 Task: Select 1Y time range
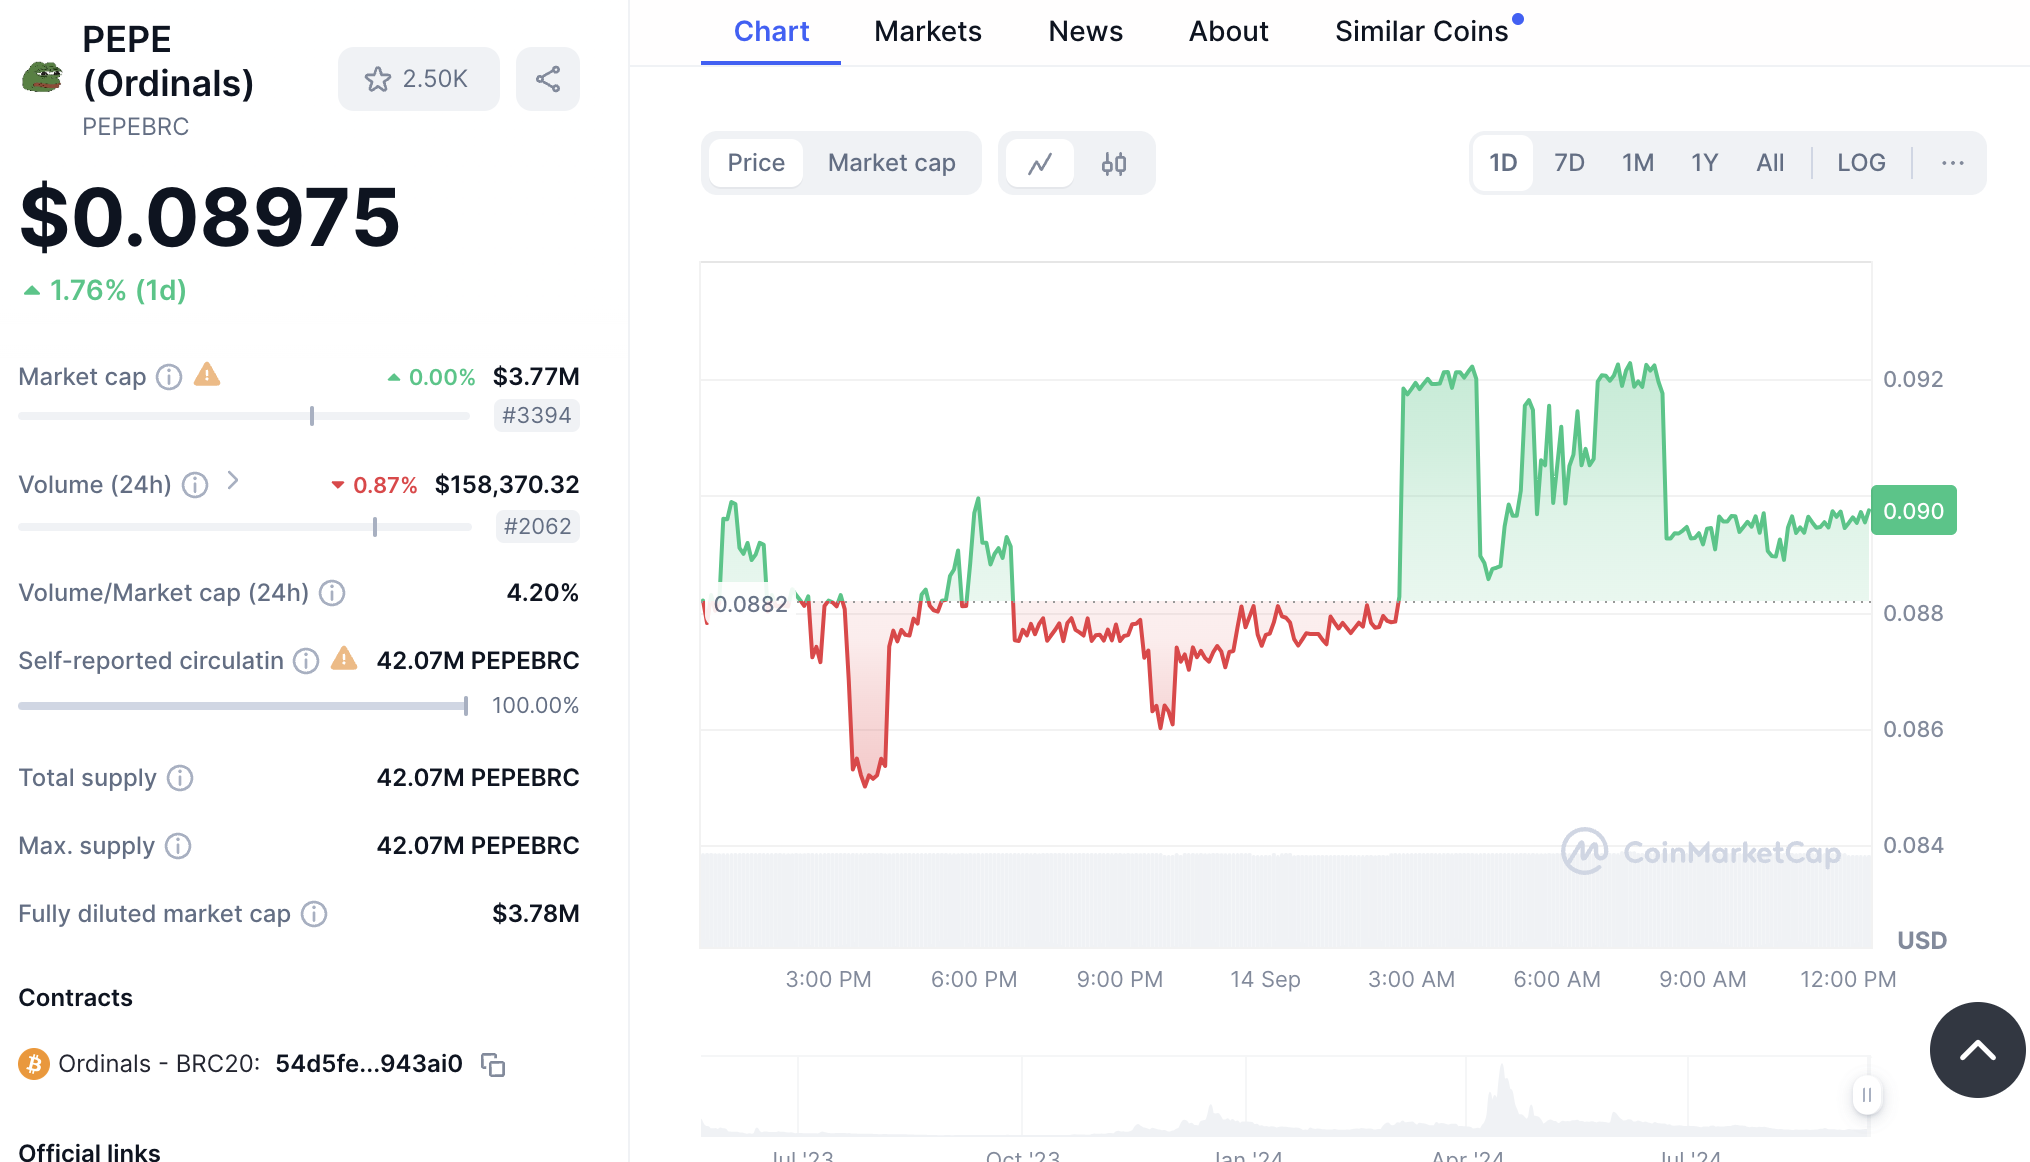(x=1704, y=163)
